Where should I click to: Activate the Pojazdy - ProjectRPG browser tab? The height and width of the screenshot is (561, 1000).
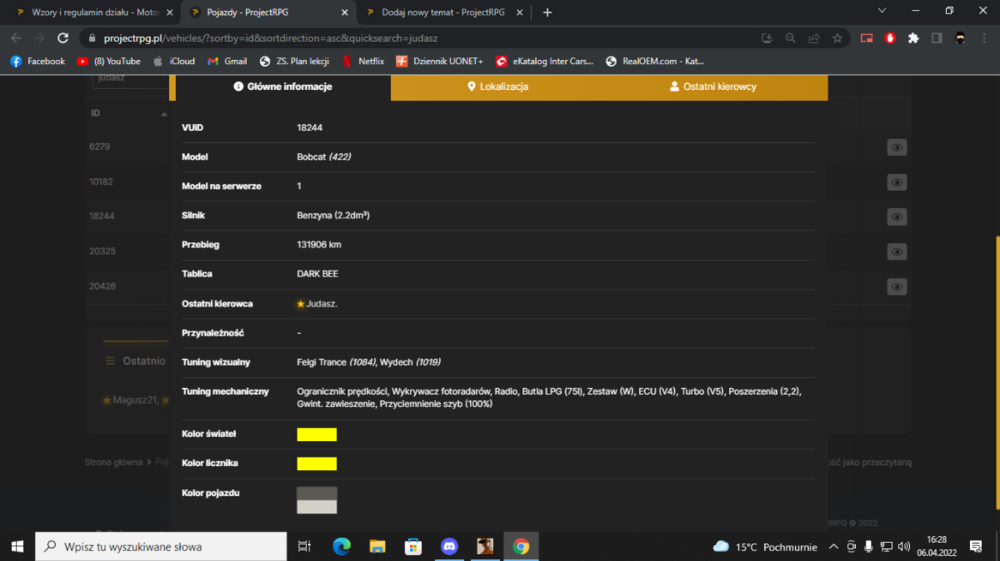click(268, 12)
